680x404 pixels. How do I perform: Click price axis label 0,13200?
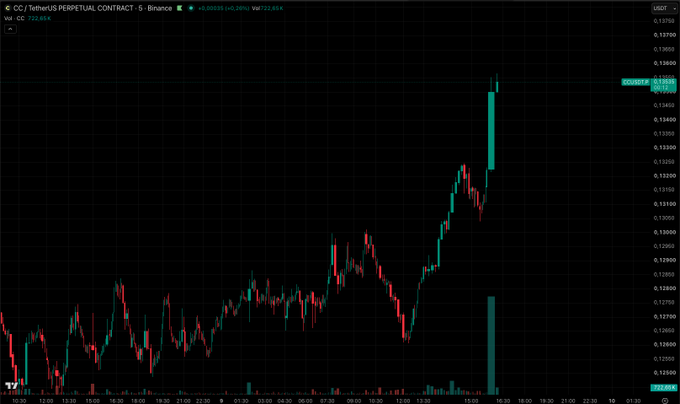pos(664,176)
